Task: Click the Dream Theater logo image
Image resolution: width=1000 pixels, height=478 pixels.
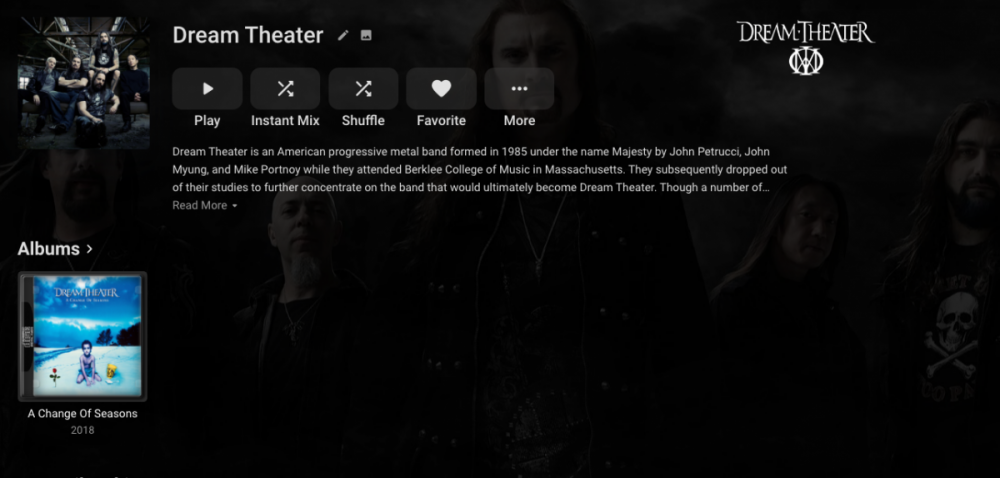Action: pos(805,48)
